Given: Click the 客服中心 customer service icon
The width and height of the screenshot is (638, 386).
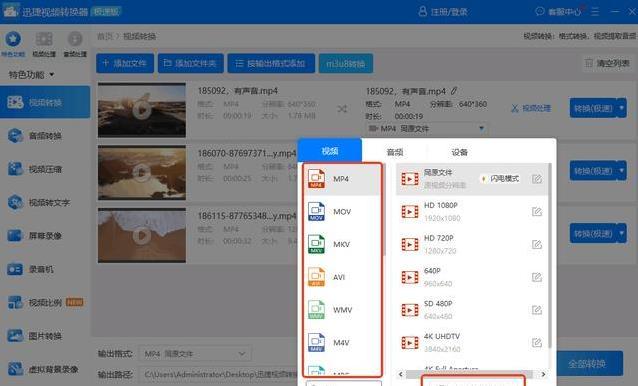Looking at the screenshot, I should click(540, 11).
